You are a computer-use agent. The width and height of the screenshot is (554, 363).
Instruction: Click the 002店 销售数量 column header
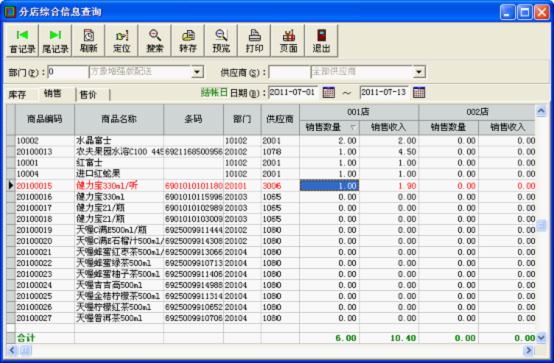click(448, 127)
